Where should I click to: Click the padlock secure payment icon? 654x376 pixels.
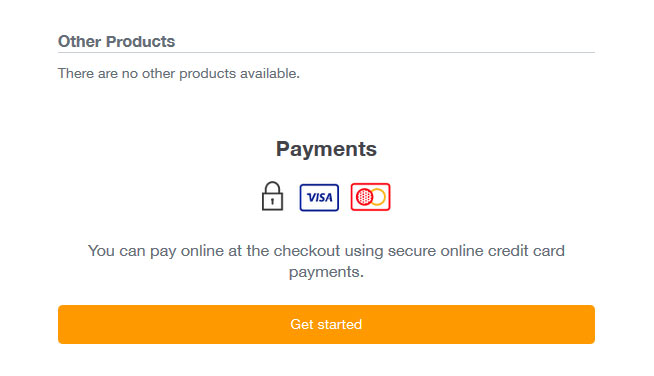click(x=272, y=196)
